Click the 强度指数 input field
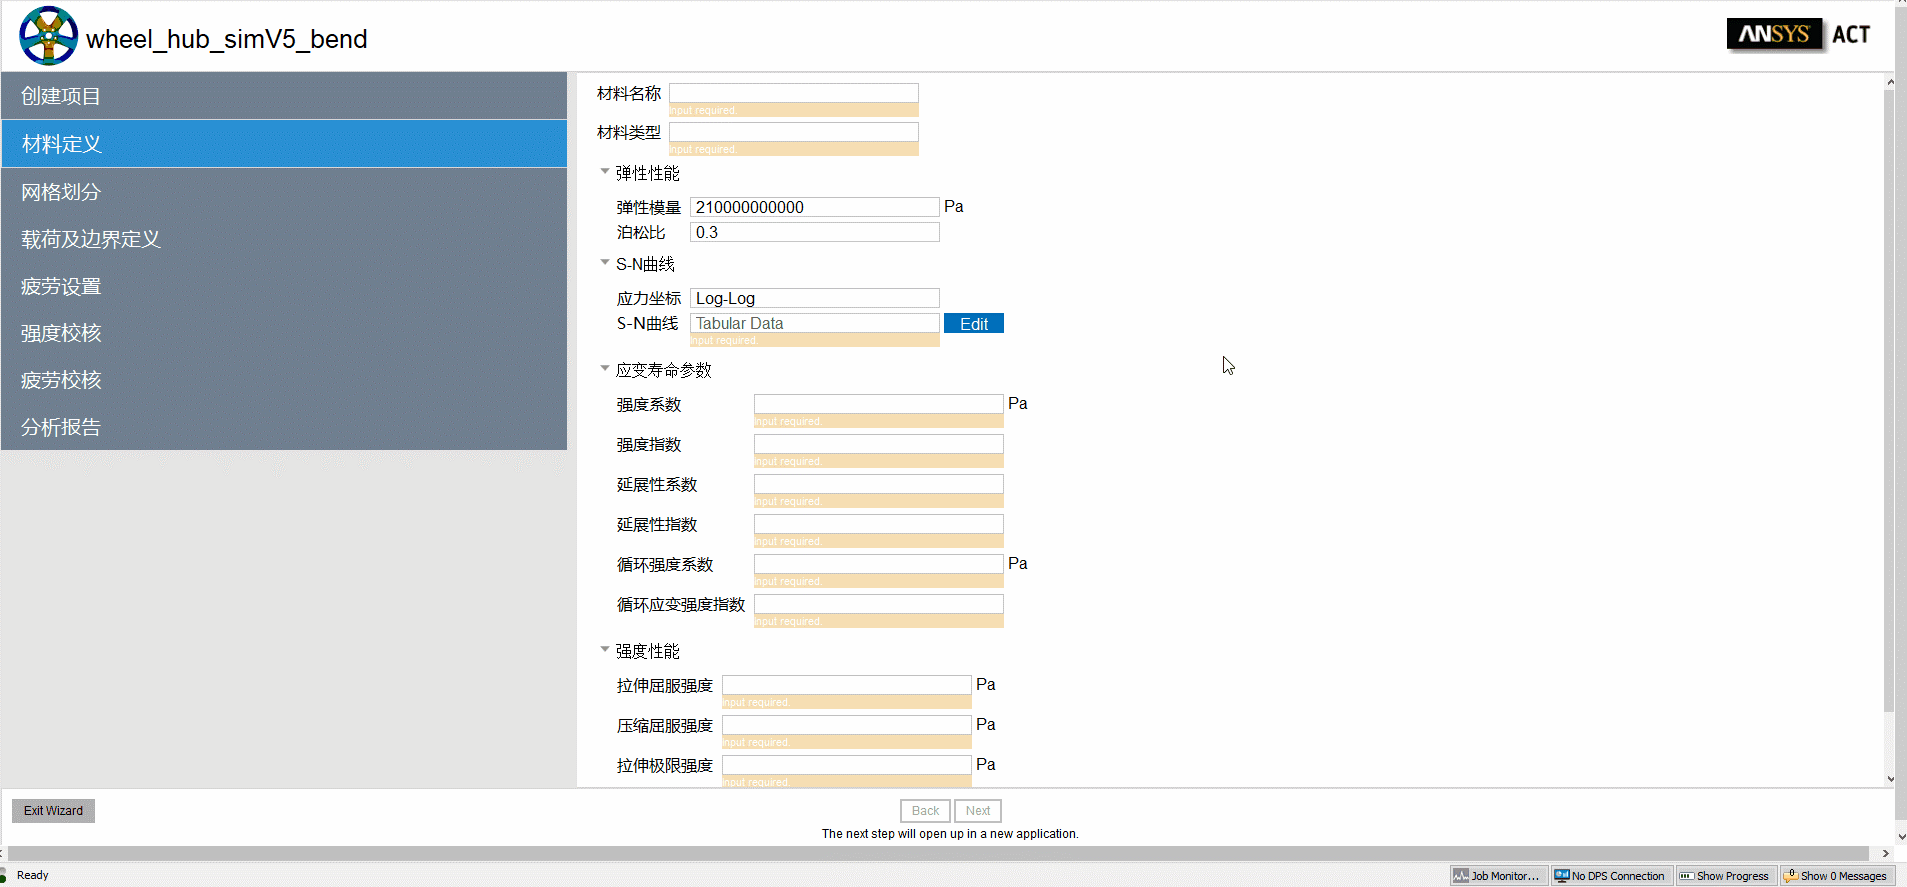 pos(878,444)
